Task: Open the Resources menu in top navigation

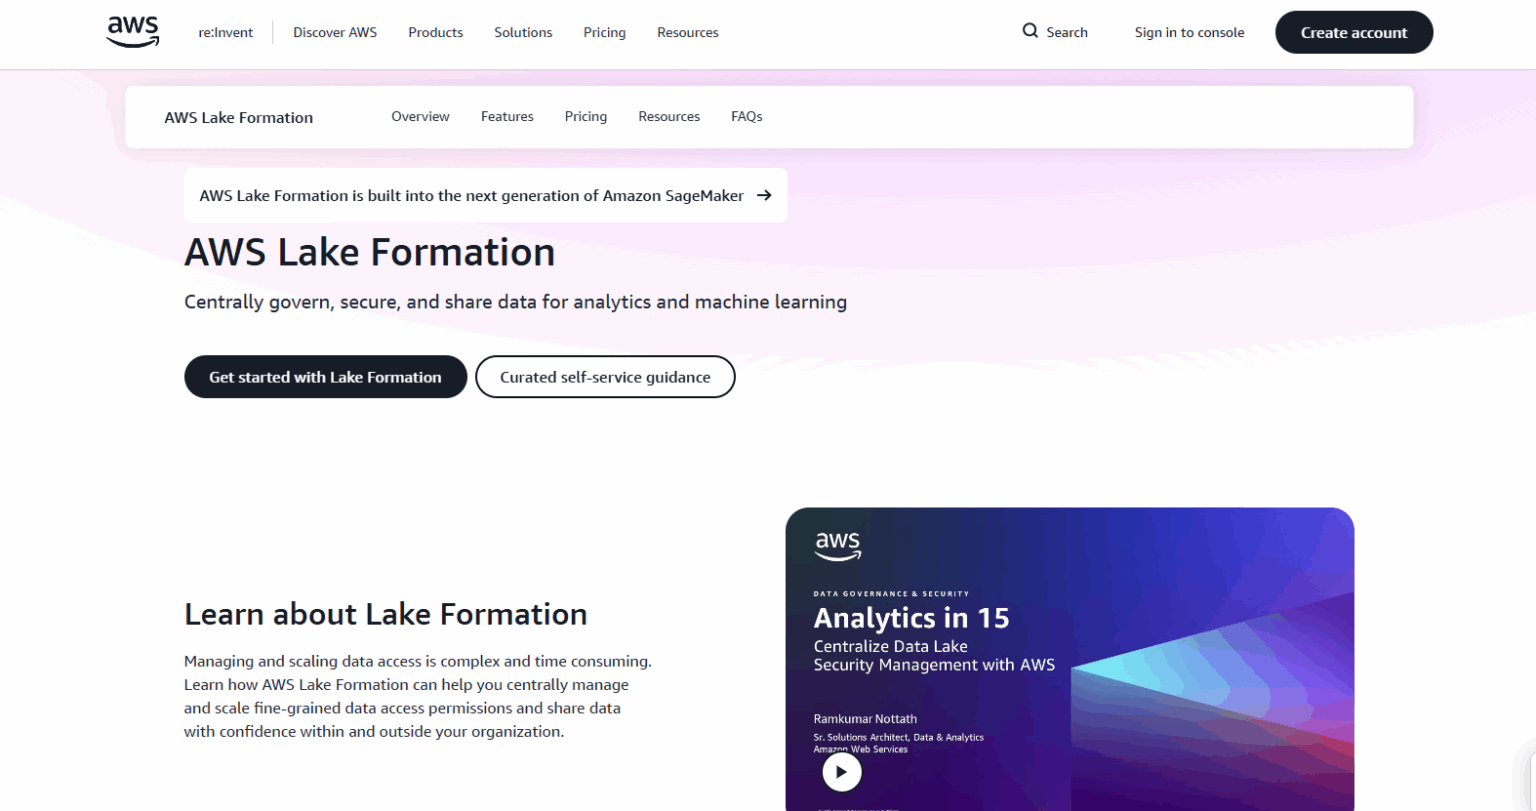Action: (x=688, y=32)
